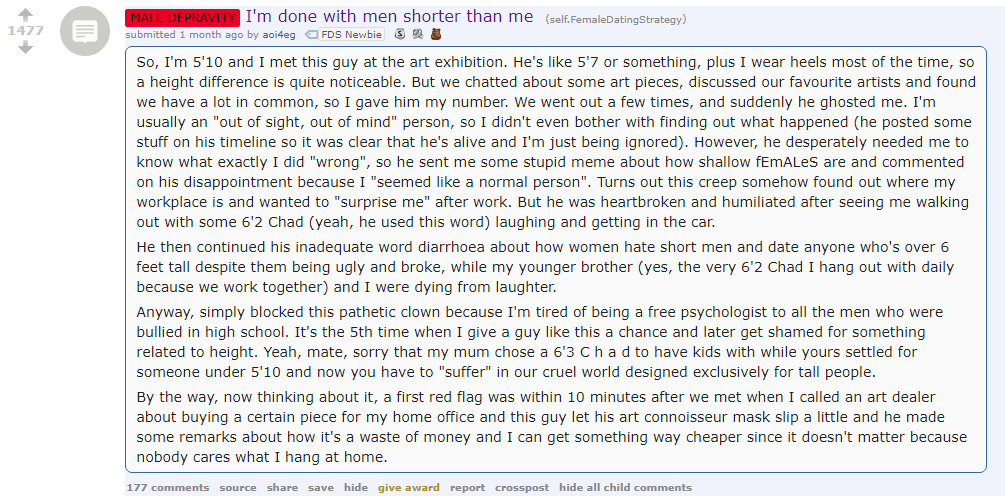Click the self-post text thumbnail icon

coord(85,31)
